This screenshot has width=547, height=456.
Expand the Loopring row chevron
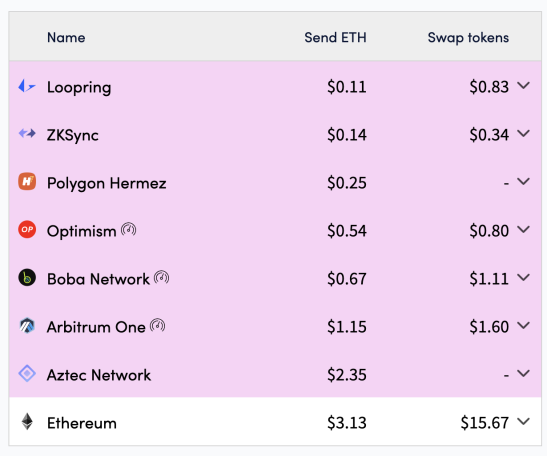(x=523, y=85)
